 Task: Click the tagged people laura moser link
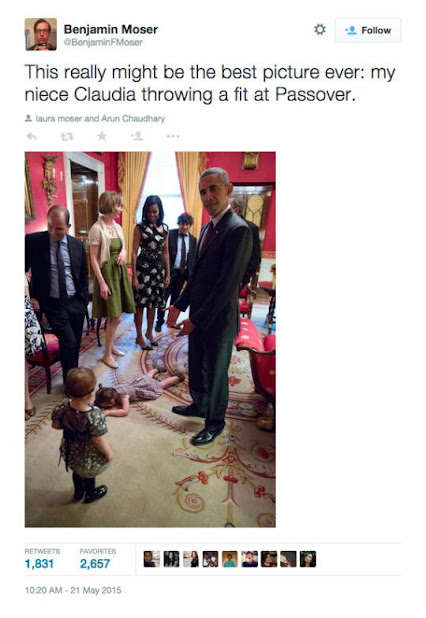(59, 118)
